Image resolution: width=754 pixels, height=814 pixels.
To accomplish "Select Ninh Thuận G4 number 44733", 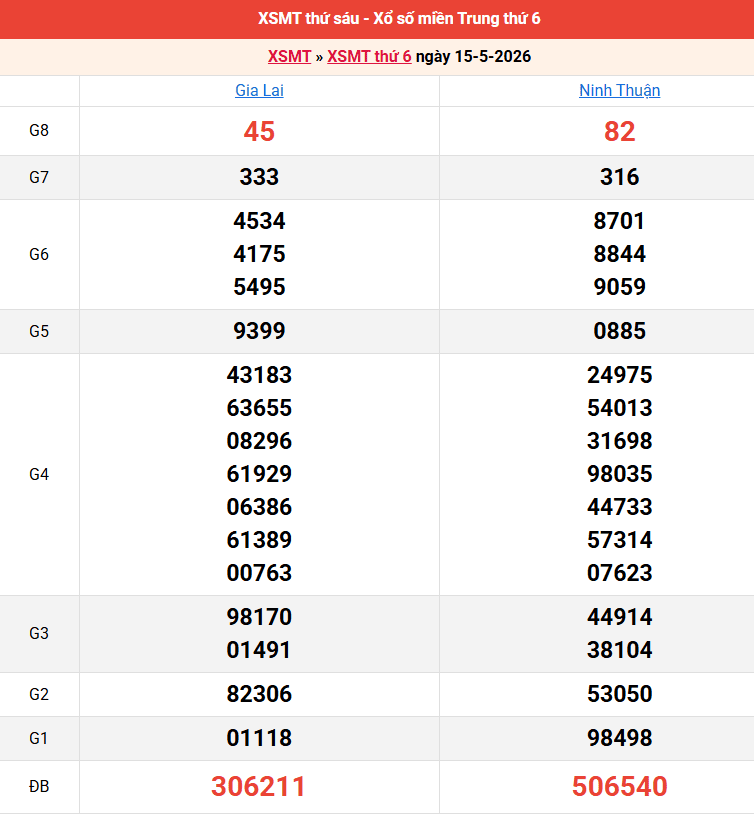I will [x=620, y=507].
